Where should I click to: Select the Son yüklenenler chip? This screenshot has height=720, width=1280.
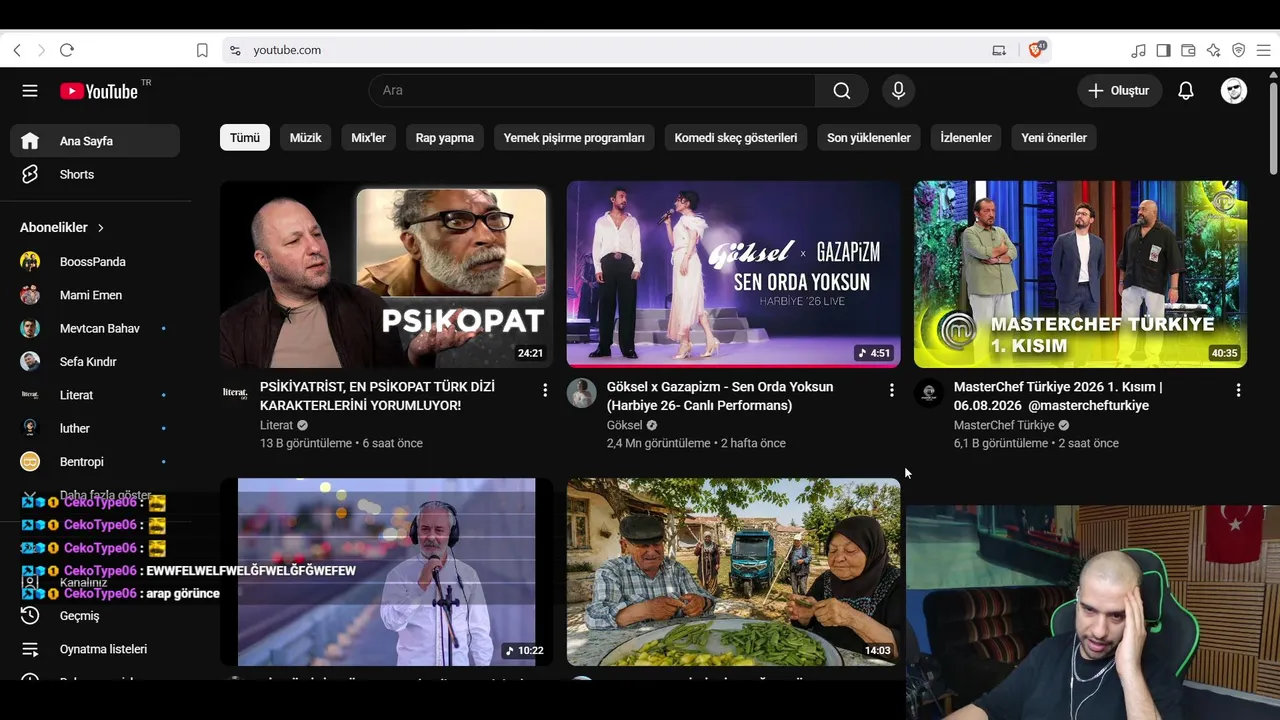(869, 138)
